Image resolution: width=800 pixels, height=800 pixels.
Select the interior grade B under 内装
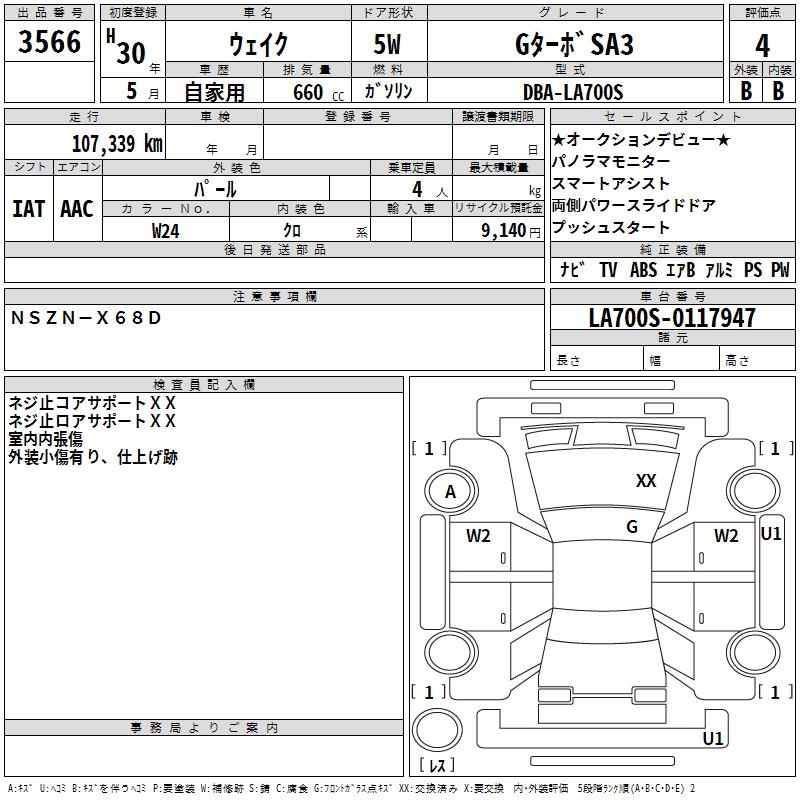pyautogui.click(x=778, y=91)
